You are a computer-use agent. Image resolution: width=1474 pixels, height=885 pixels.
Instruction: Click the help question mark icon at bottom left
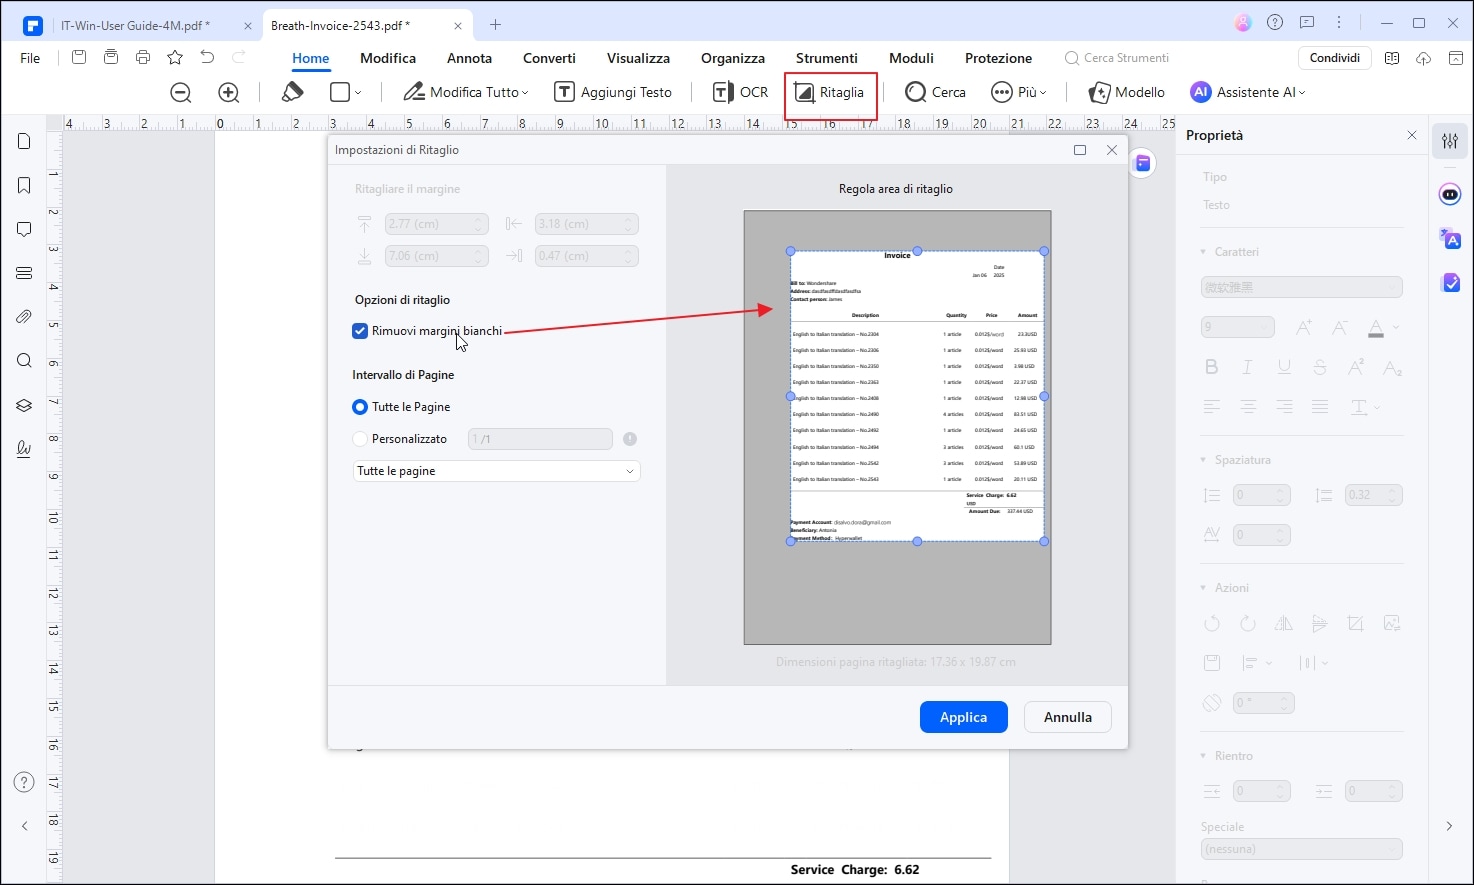[x=25, y=782]
